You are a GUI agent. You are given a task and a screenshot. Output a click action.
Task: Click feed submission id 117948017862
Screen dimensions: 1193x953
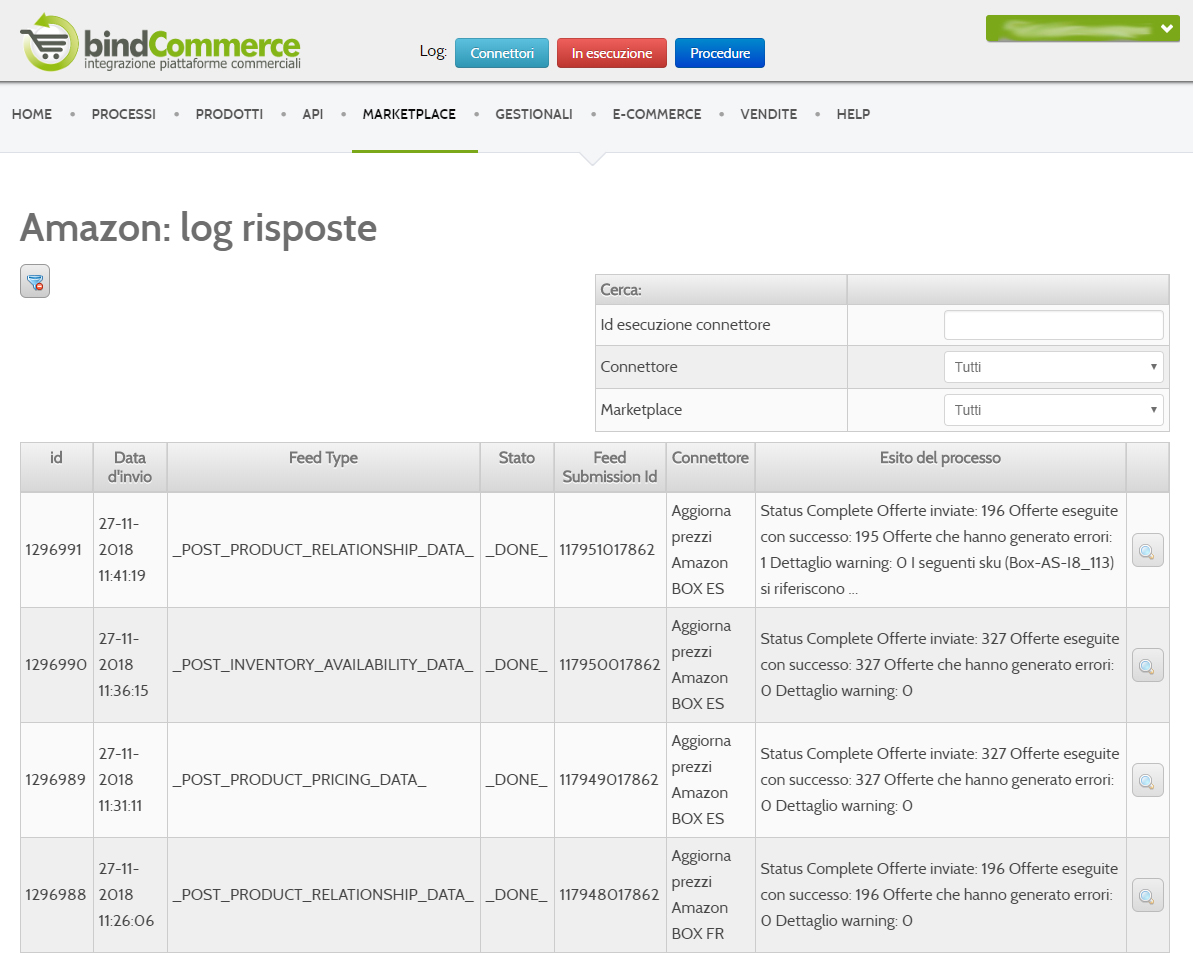609,894
